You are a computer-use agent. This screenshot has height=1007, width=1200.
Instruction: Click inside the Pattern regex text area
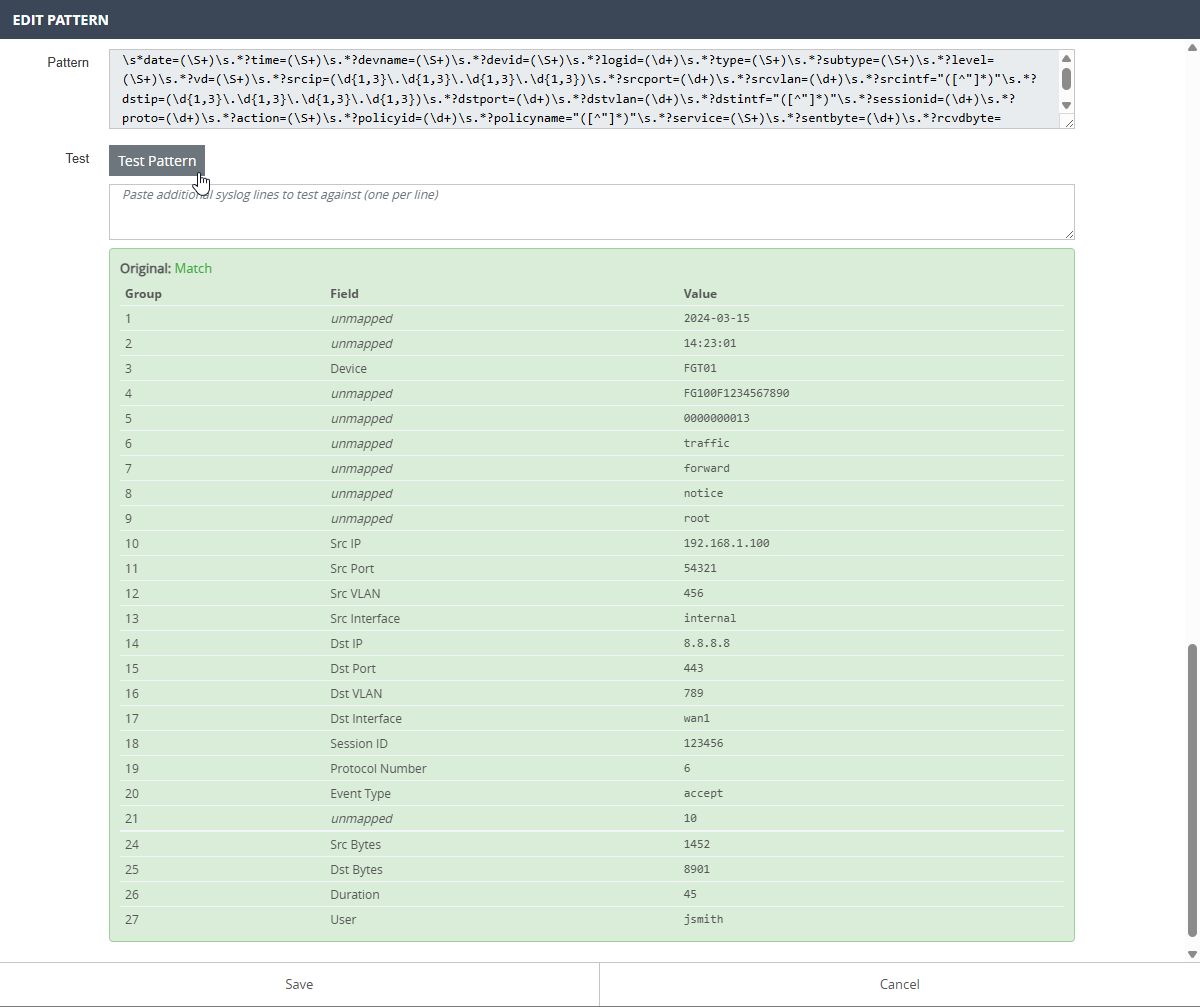click(583, 89)
